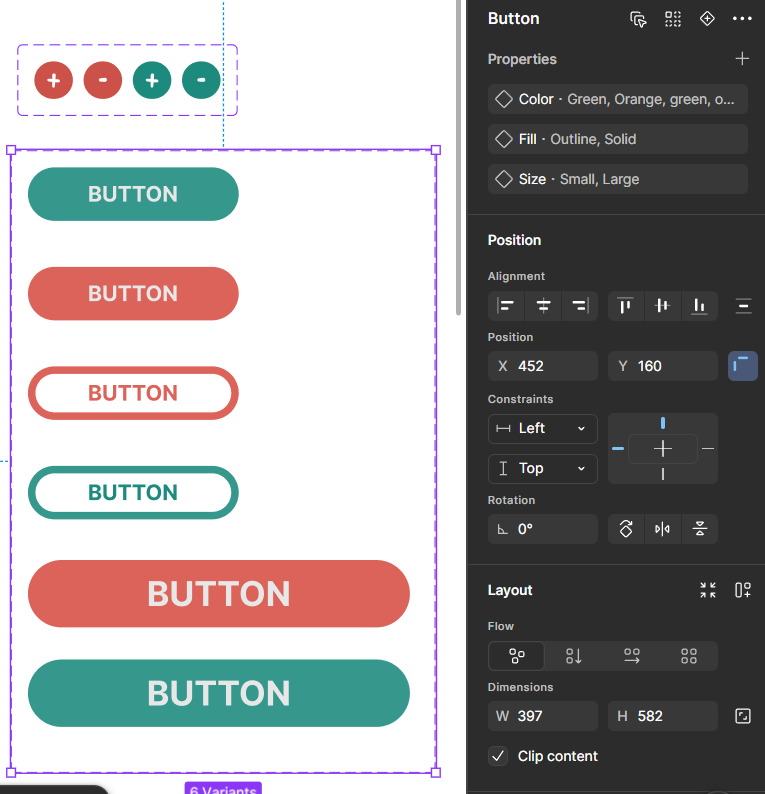Image resolution: width=765 pixels, height=794 pixels.
Task: Click the center cross in constraint widget
Action: 663,449
